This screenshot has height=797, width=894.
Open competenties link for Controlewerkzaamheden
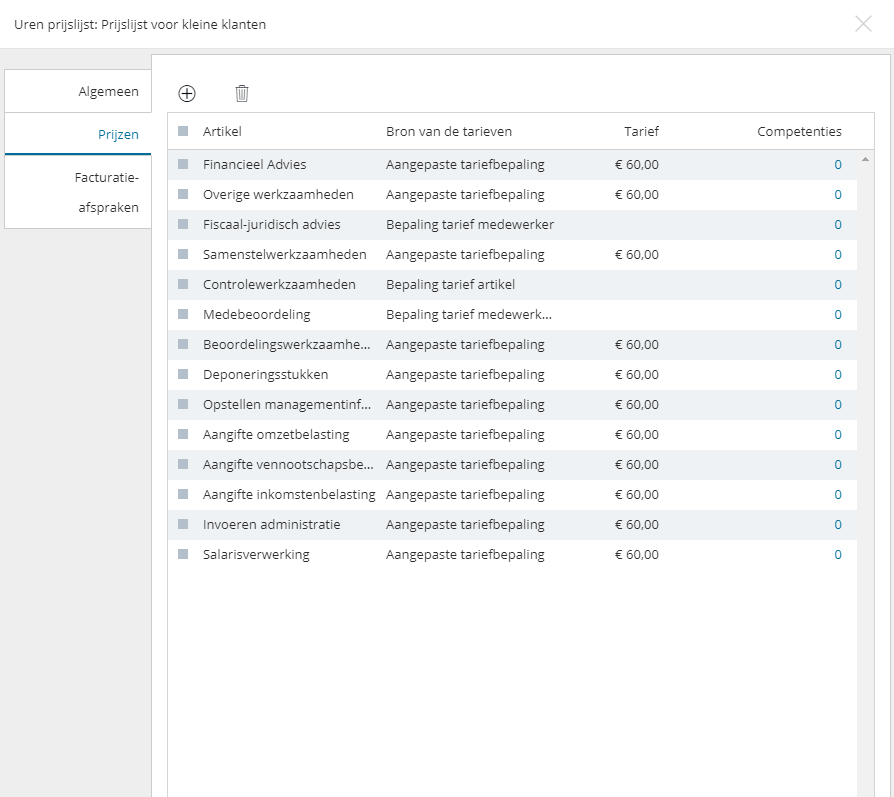tap(838, 284)
